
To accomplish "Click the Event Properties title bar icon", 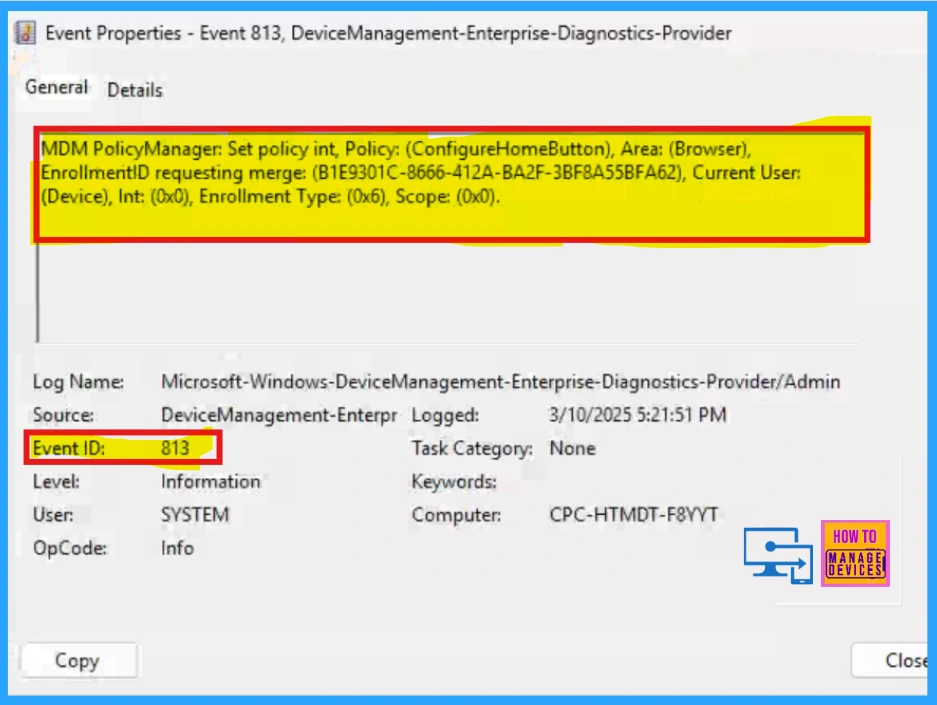I will [25, 33].
